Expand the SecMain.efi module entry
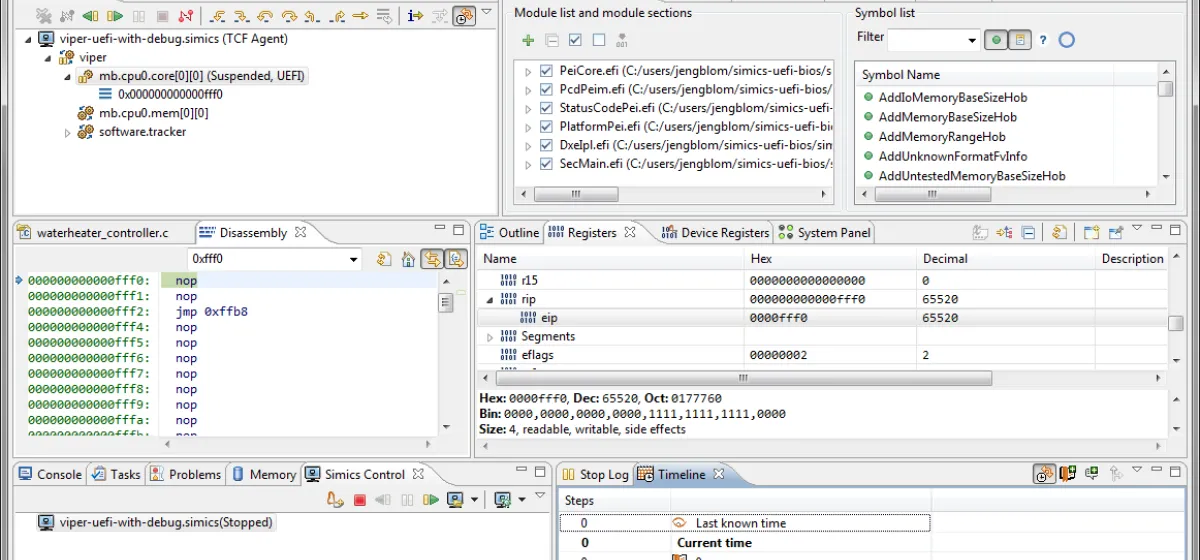This screenshot has width=1200, height=560. pyautogui.click(x=529, y=164)
